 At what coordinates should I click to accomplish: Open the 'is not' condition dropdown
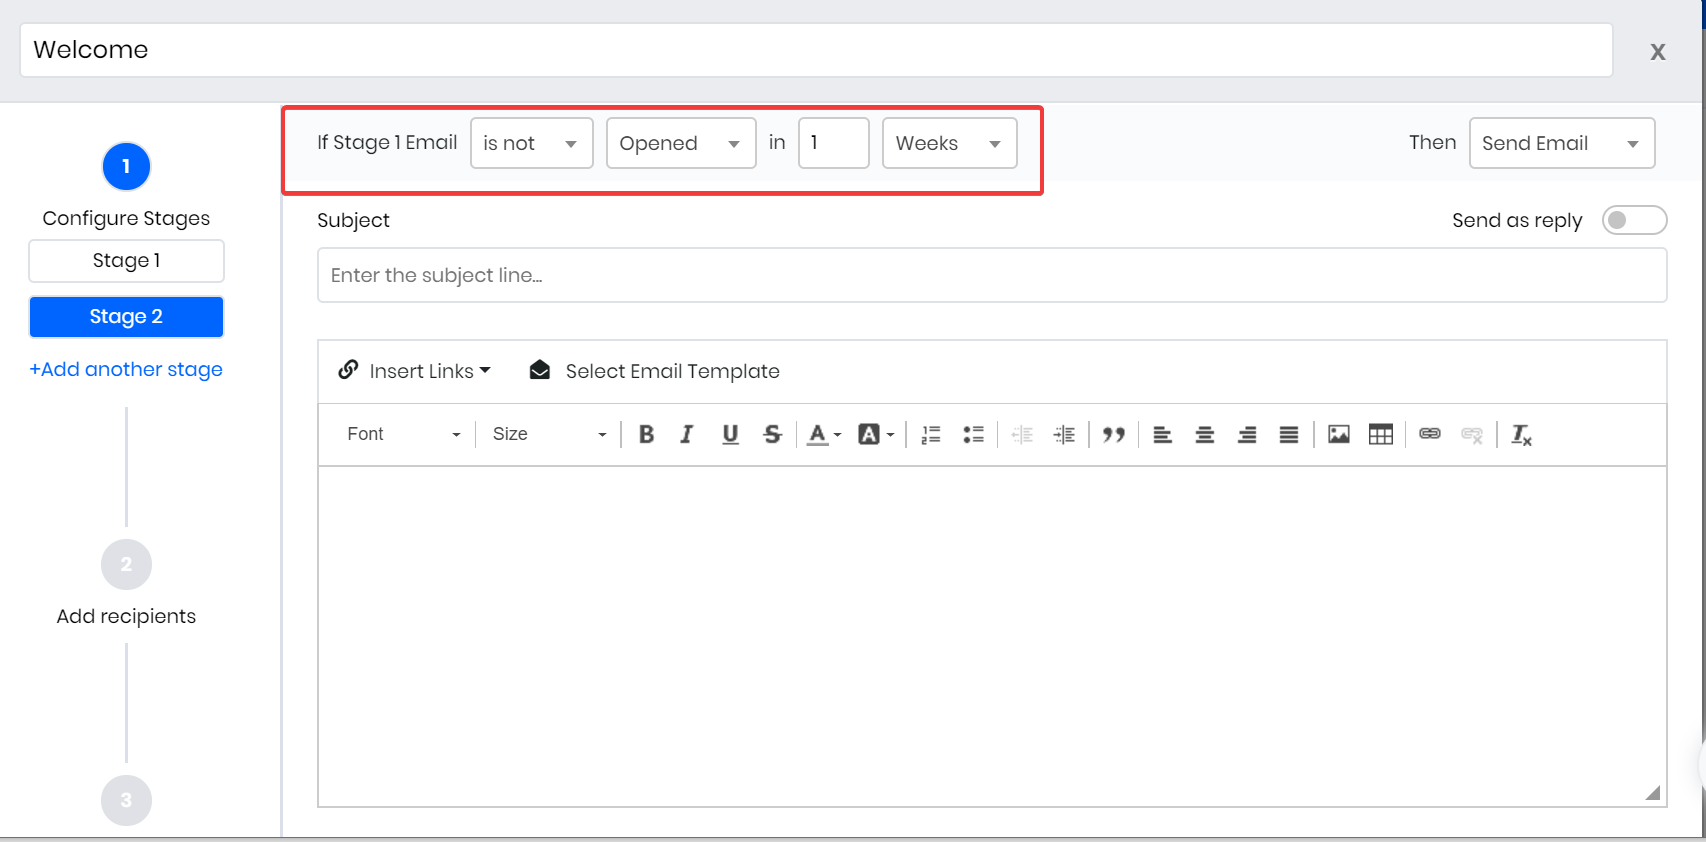click(531, 143)
